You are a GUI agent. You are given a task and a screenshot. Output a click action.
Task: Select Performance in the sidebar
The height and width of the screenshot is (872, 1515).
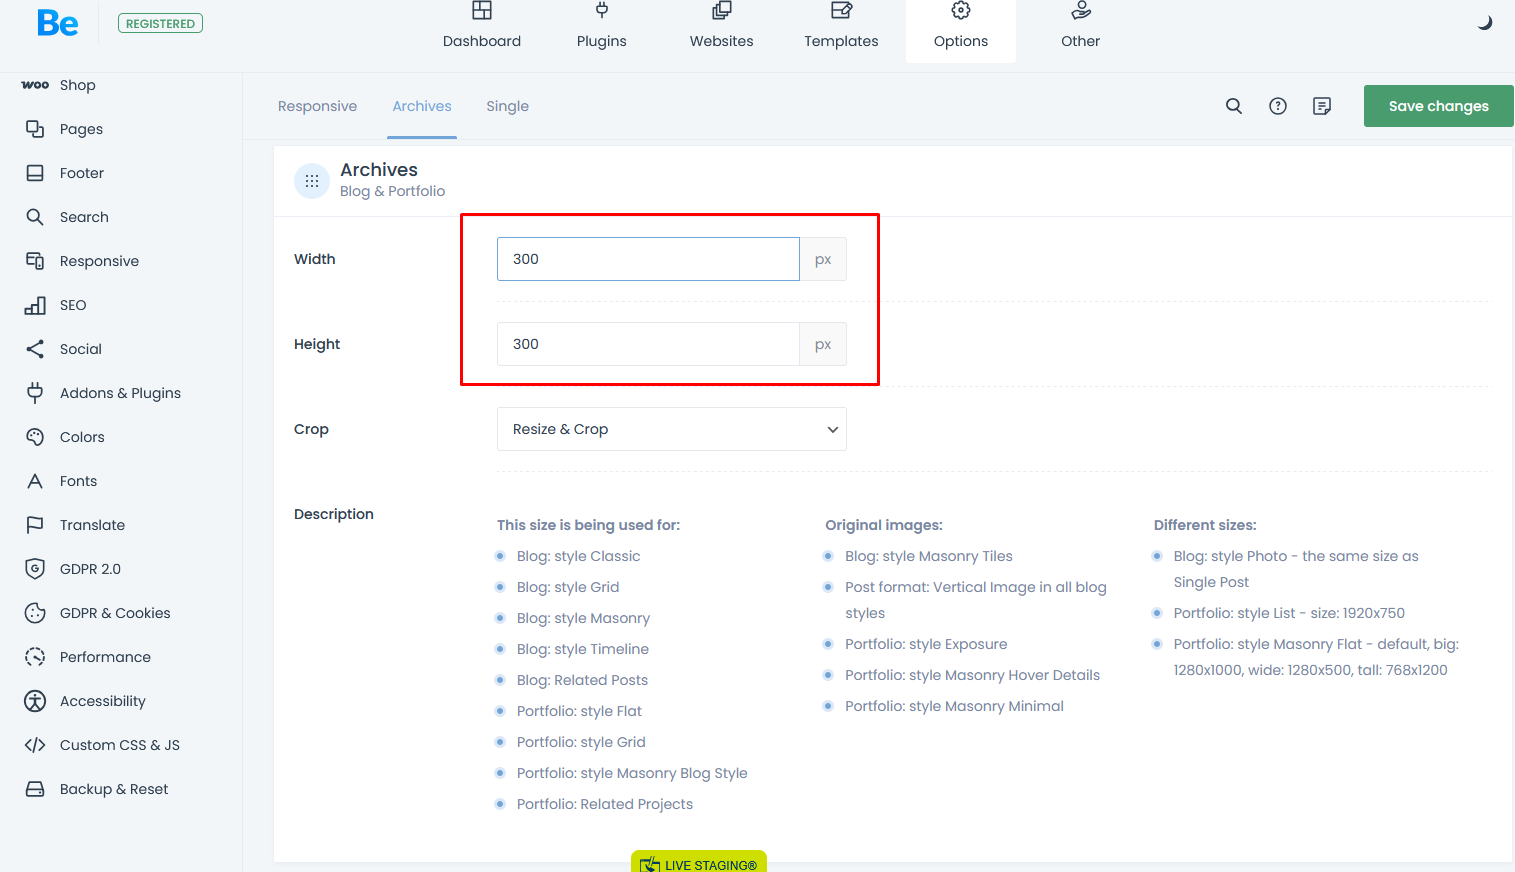(105, 657)
